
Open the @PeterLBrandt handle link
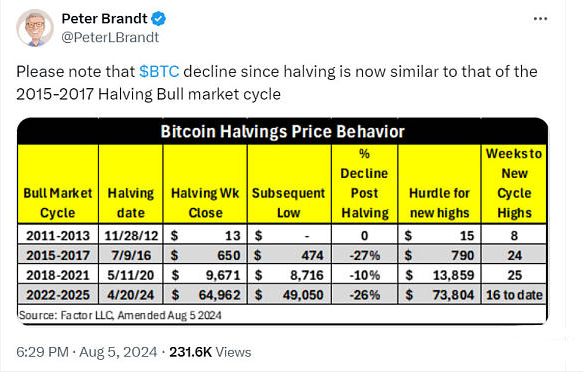(x=110, y=37)
